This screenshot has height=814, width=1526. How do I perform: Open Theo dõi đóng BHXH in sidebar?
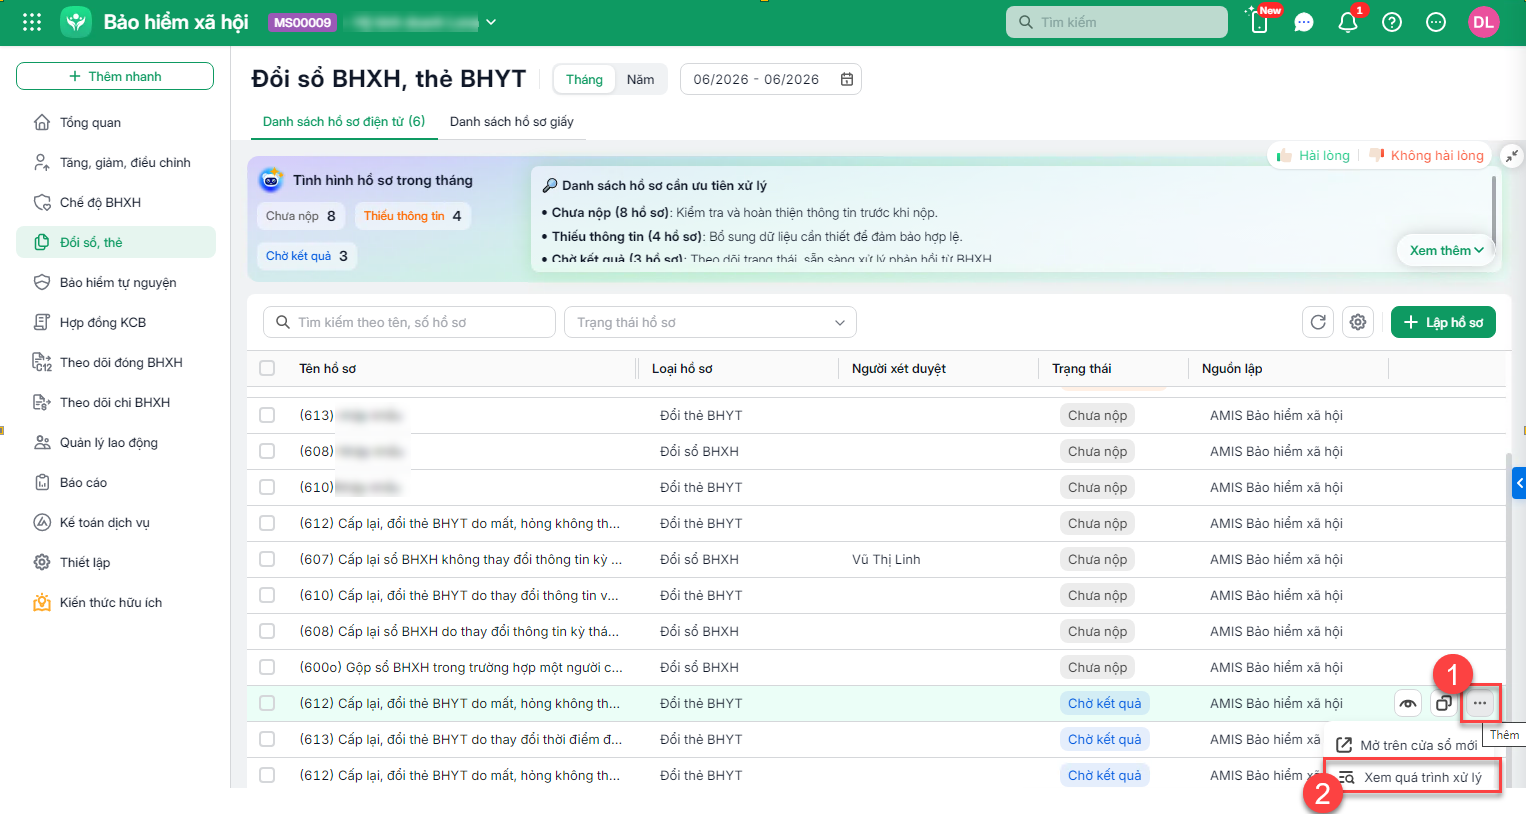coord(116,362)
